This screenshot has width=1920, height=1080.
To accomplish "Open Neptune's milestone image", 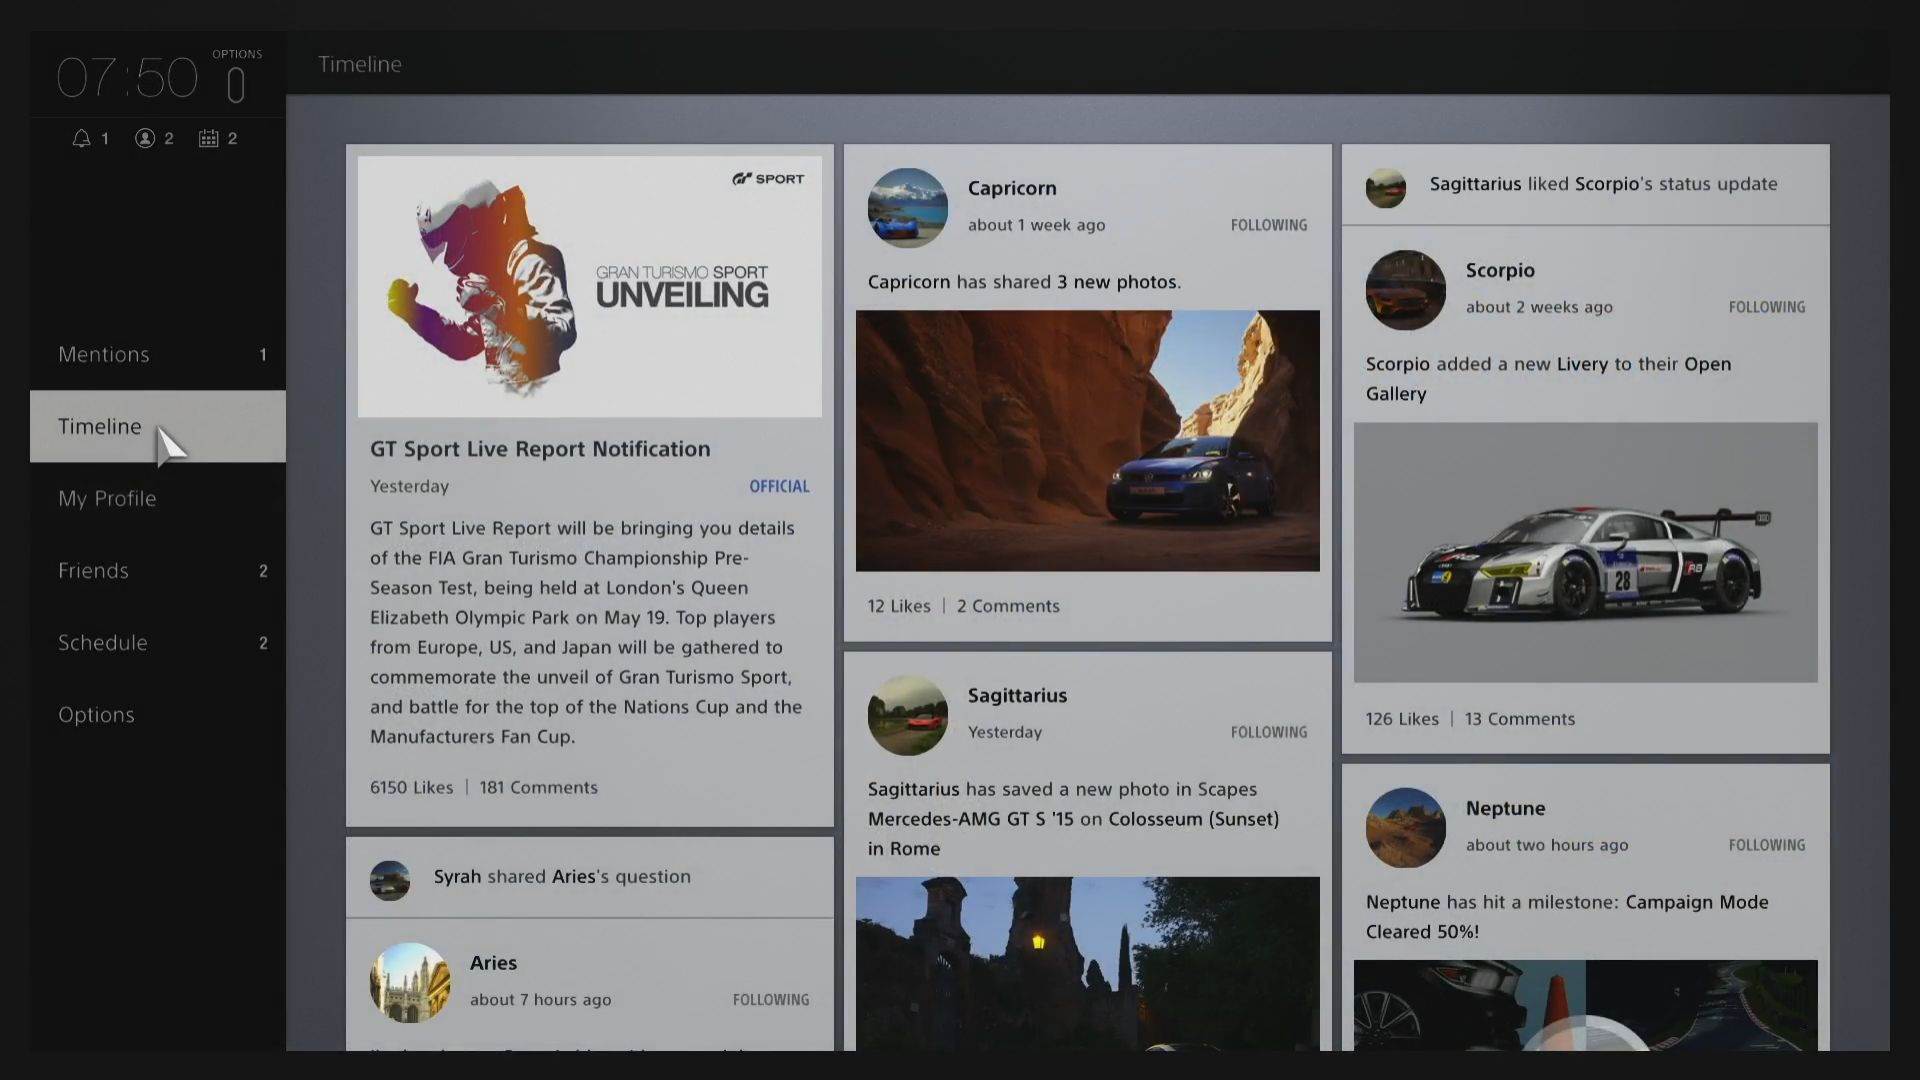I will click(x=1586, y=1005).
